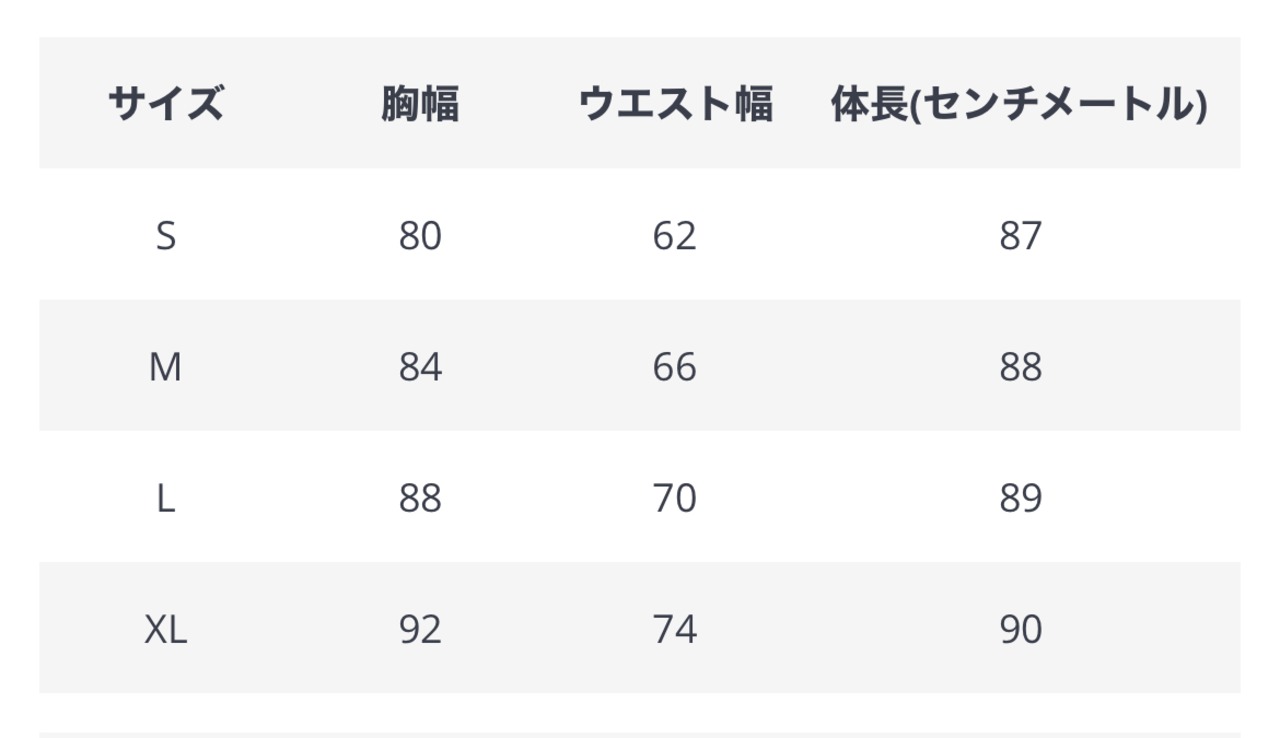Select body length value 87

click(x=1020, y=237)
